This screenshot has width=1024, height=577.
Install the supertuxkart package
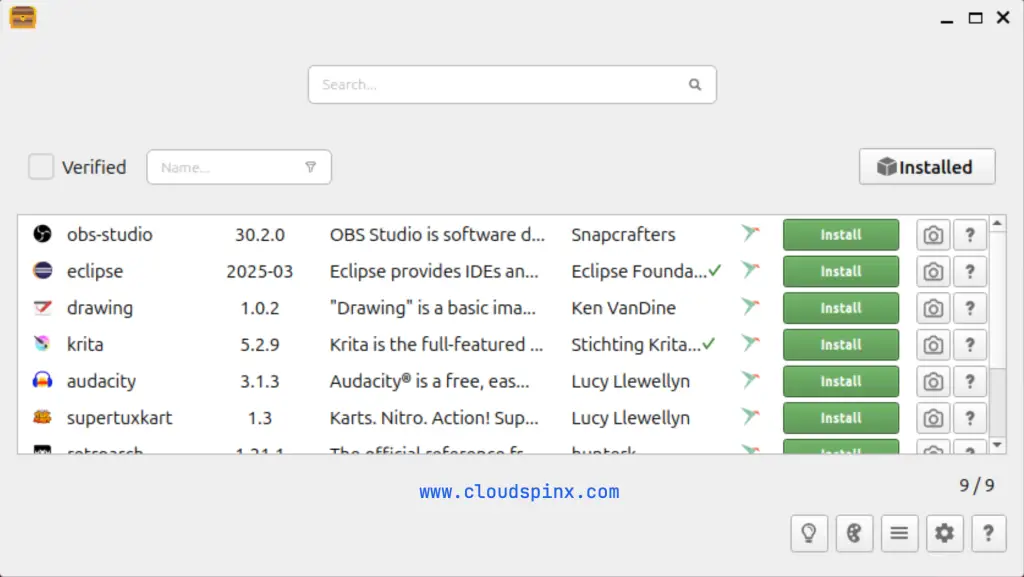(x=840, y=418)
